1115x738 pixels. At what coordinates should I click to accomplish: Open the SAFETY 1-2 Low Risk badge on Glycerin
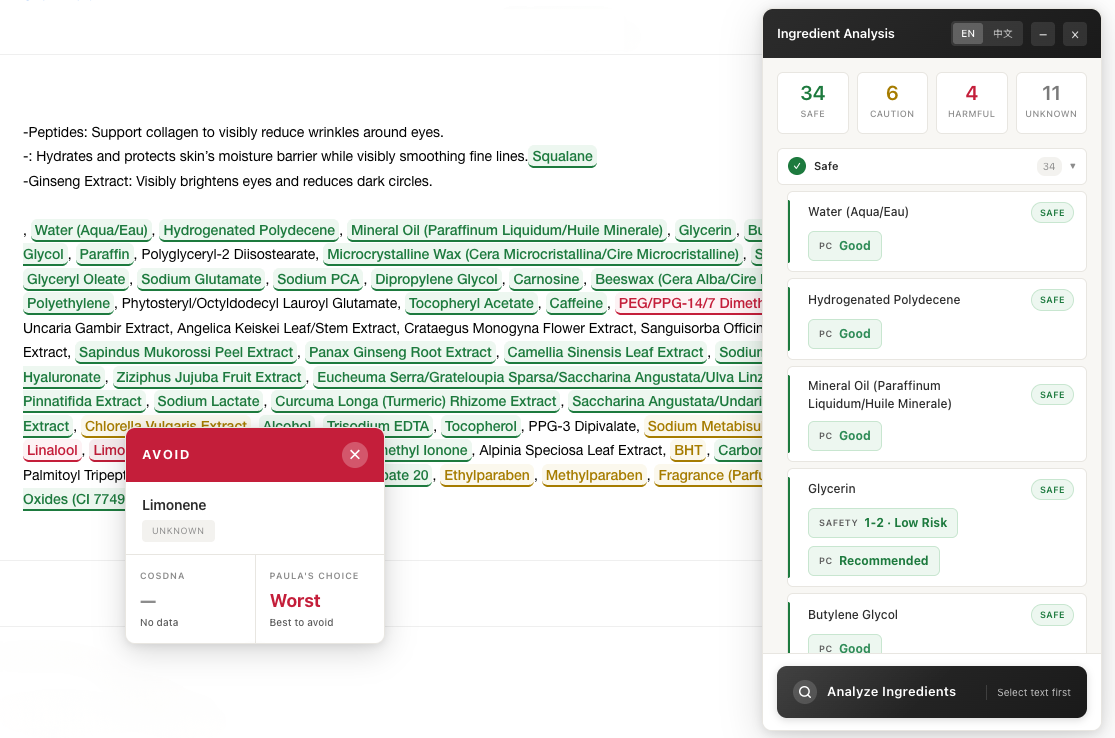coord(883,523)
